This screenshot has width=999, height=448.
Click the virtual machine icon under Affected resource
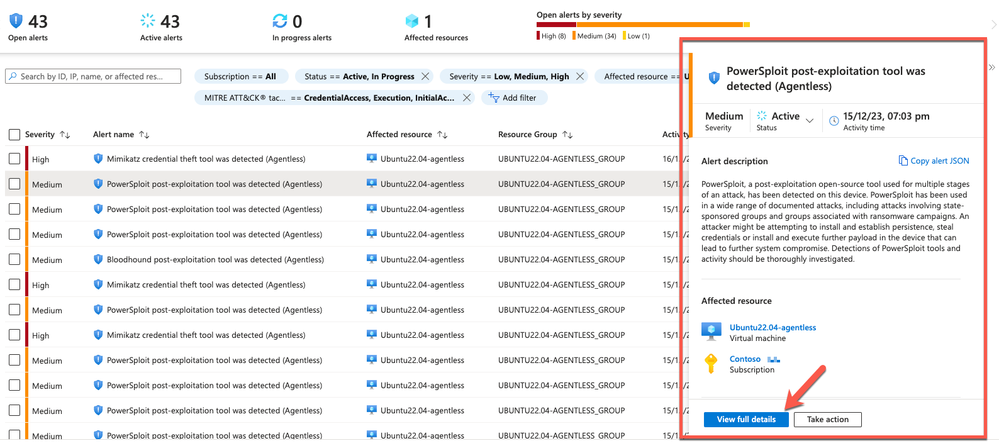click(711, 331)
